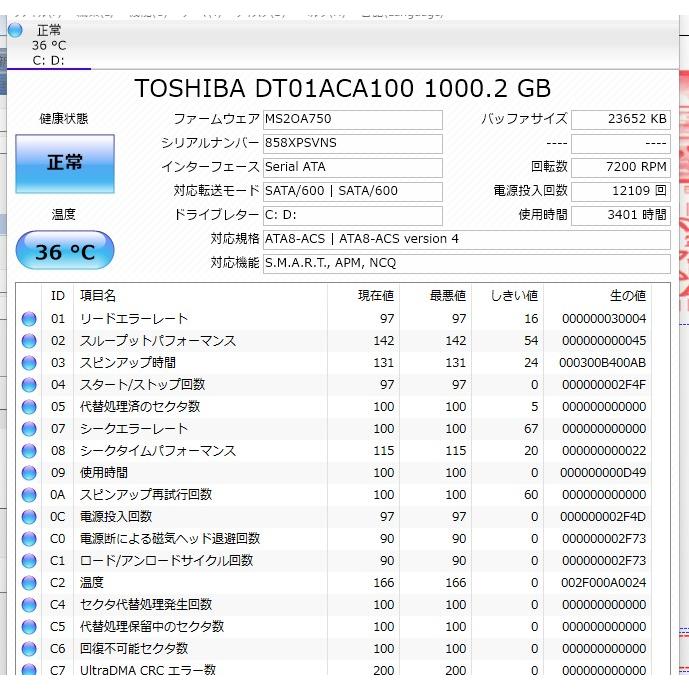This screenshot has height=689, width=689.
Task: Click the interface field Serial ATA
Action: (352, 167)
